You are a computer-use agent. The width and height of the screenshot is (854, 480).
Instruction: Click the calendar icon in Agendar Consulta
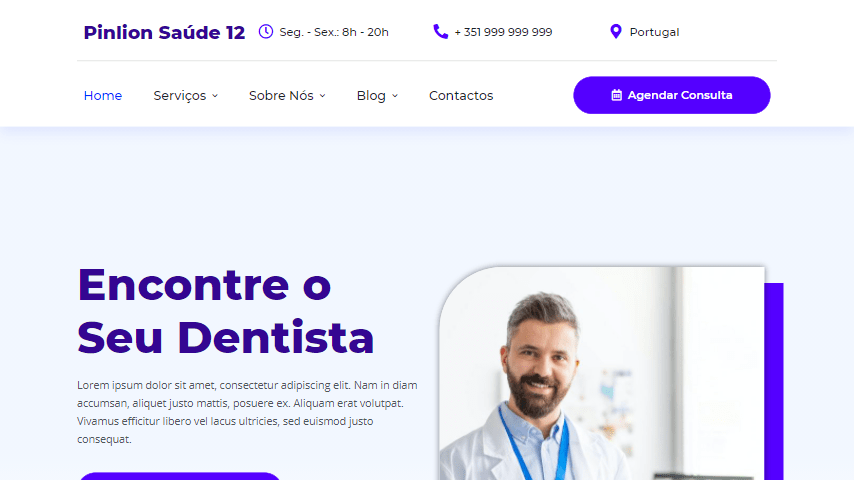coord(616,95)
